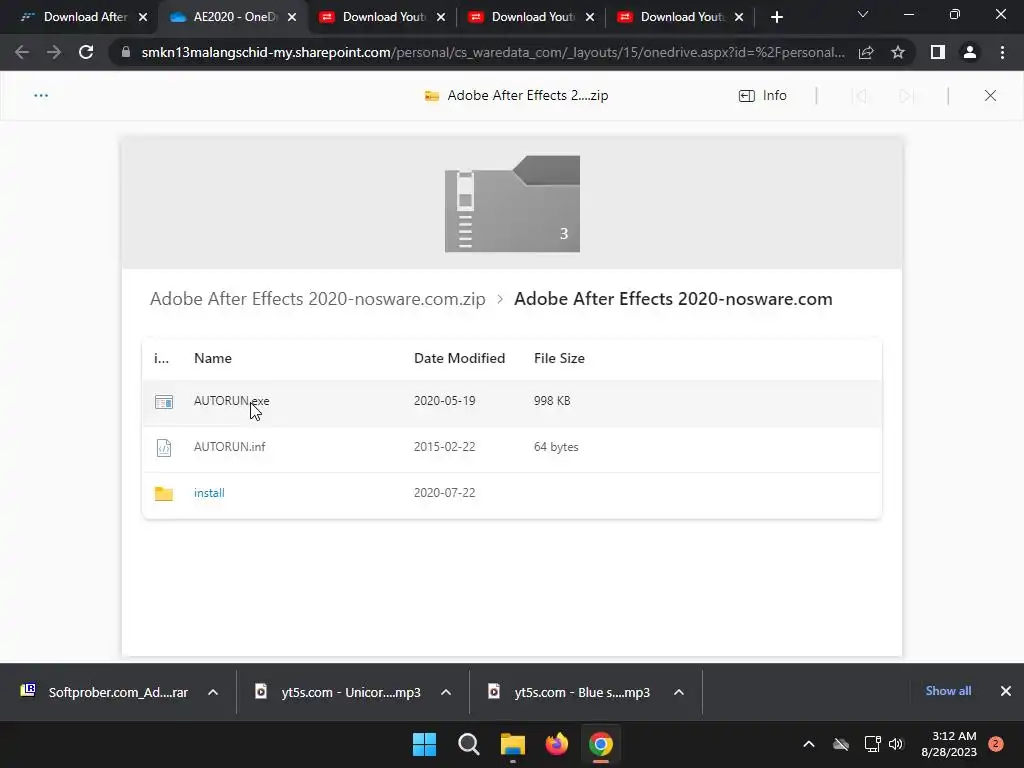
Task: Select the AUTORUN.exe file name
Action: (x=231, y=401)
